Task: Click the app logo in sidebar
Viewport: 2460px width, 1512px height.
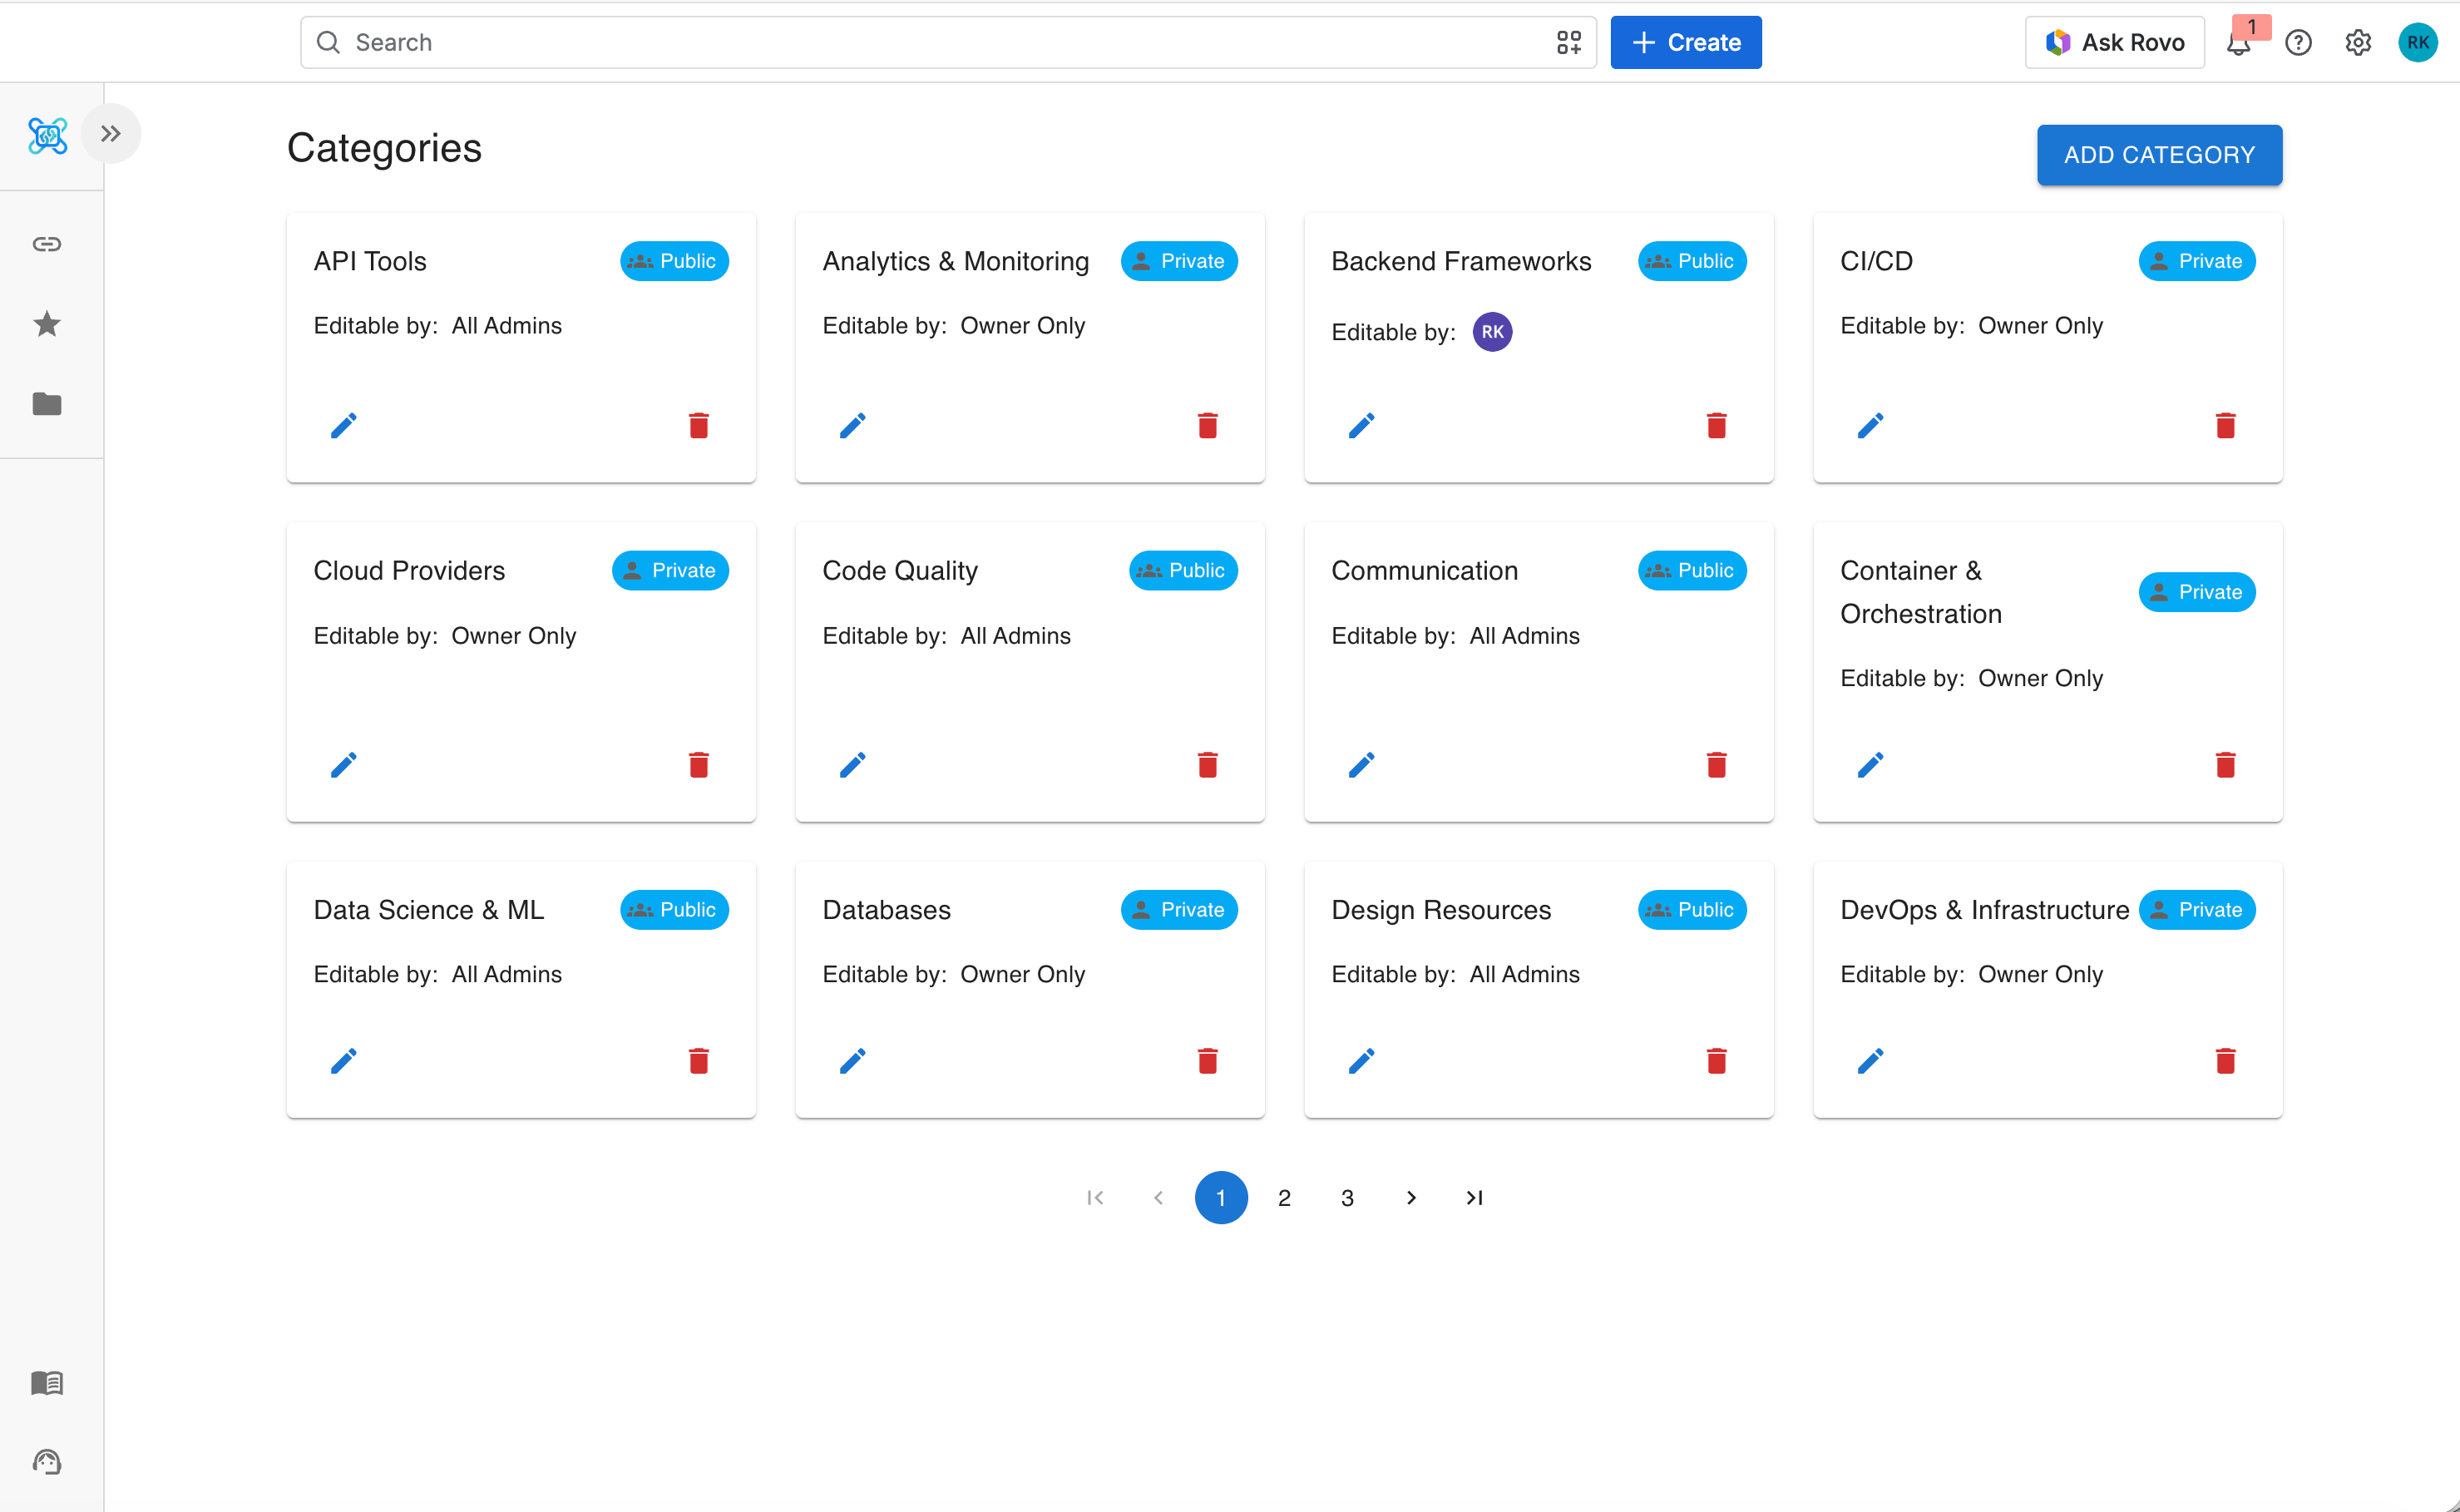Action: coord(47,135)
